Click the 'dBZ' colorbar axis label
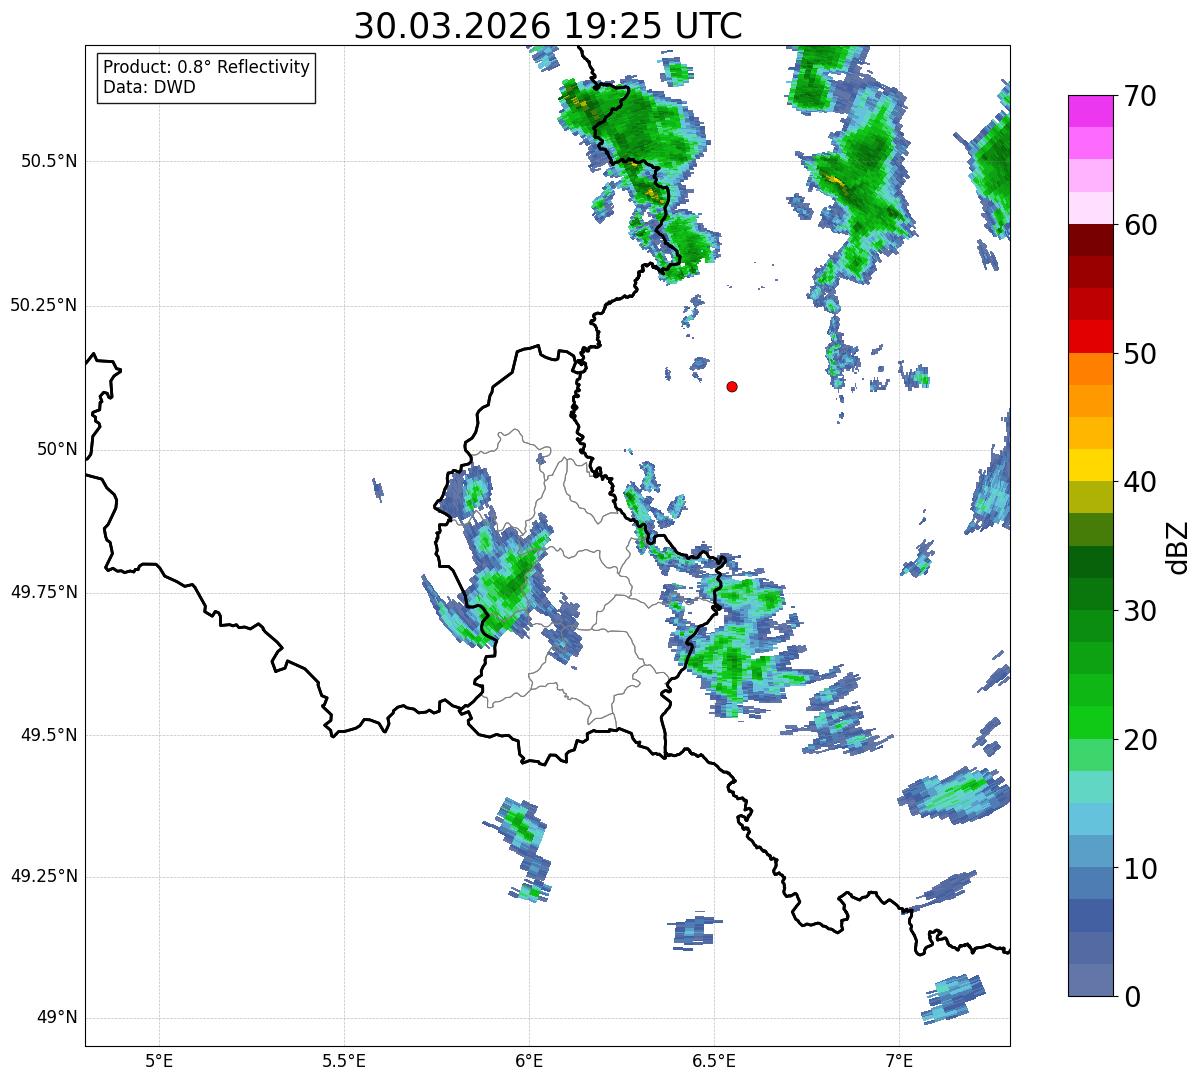 (x=1178, y=546)
